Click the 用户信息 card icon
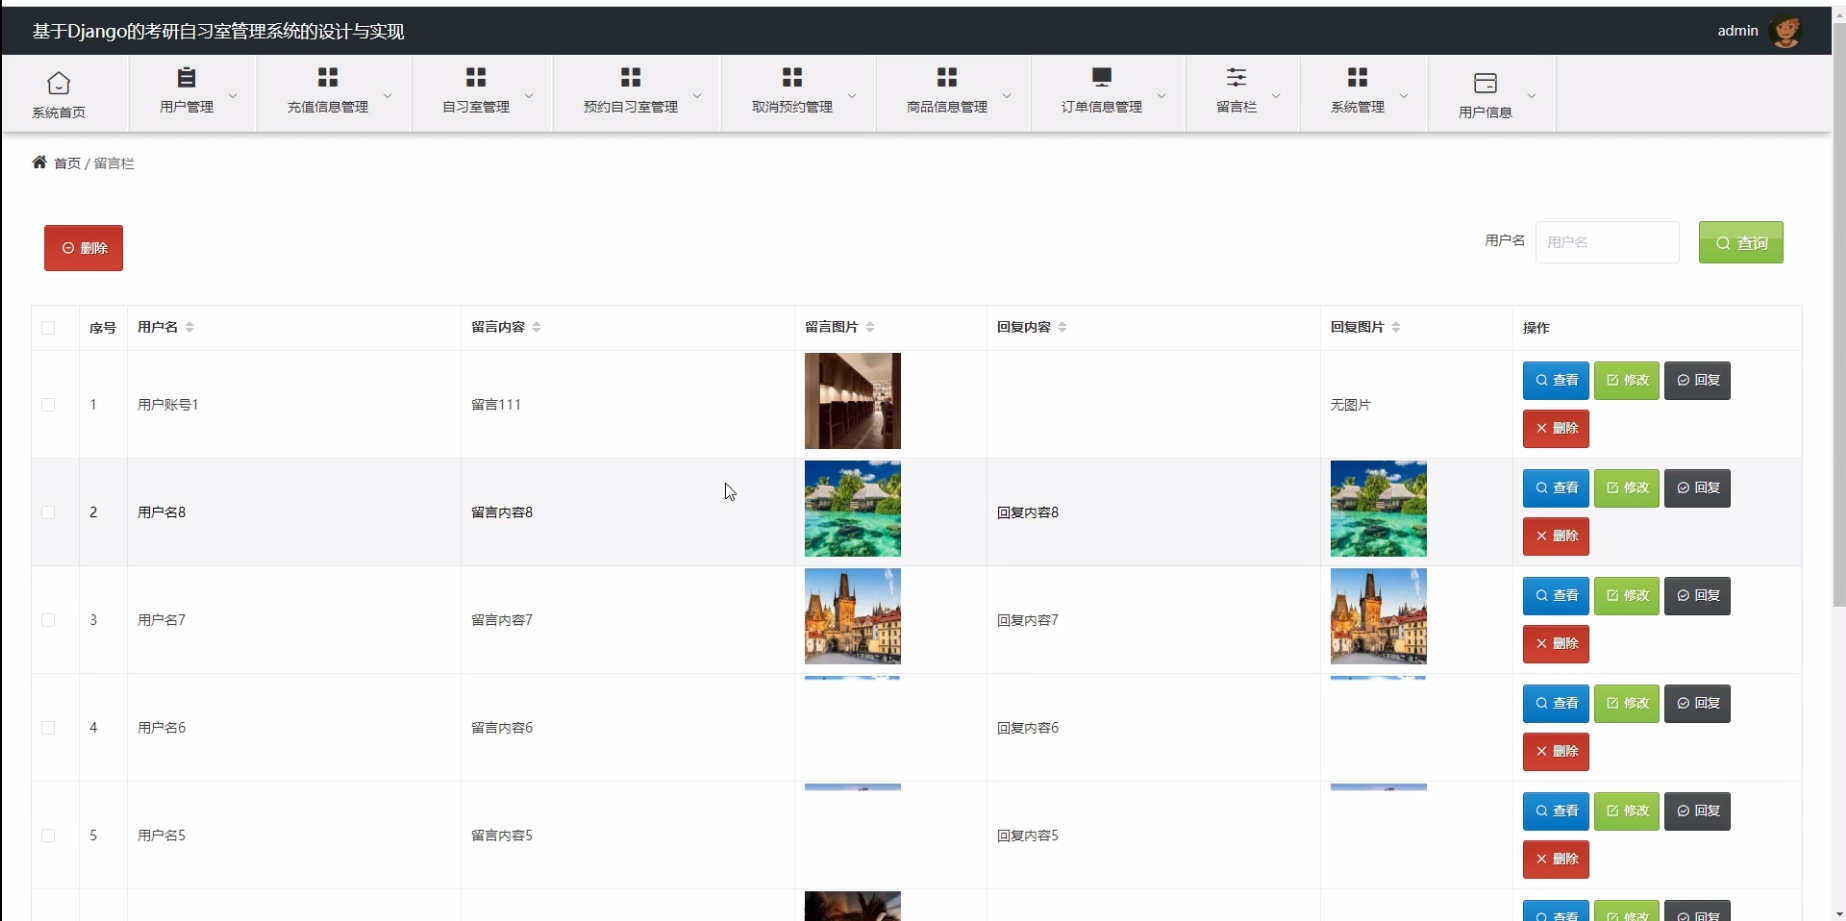 pos(1485,83)
